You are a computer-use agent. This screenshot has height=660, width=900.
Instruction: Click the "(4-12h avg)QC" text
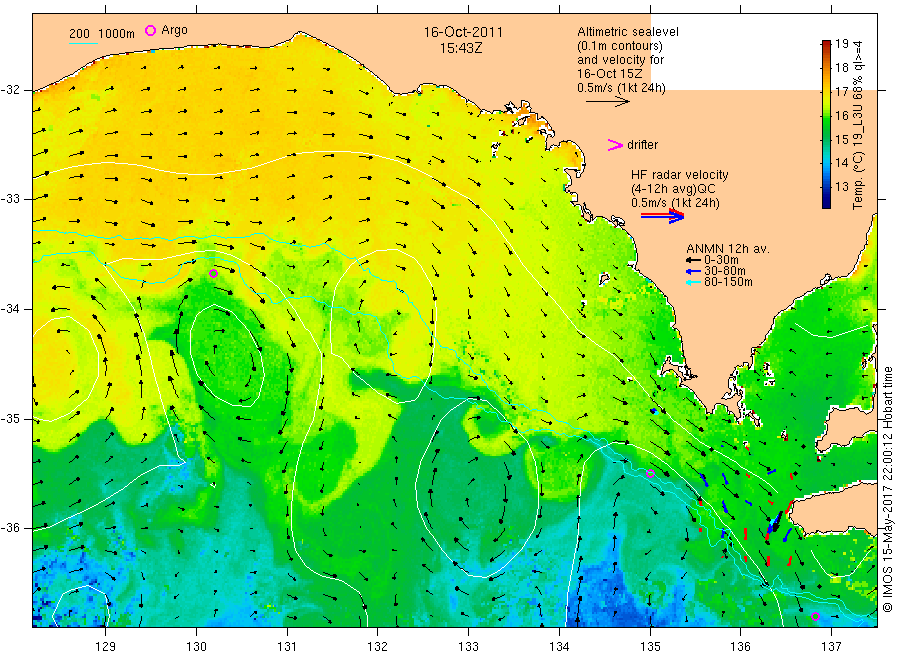(x=673, y=189)
